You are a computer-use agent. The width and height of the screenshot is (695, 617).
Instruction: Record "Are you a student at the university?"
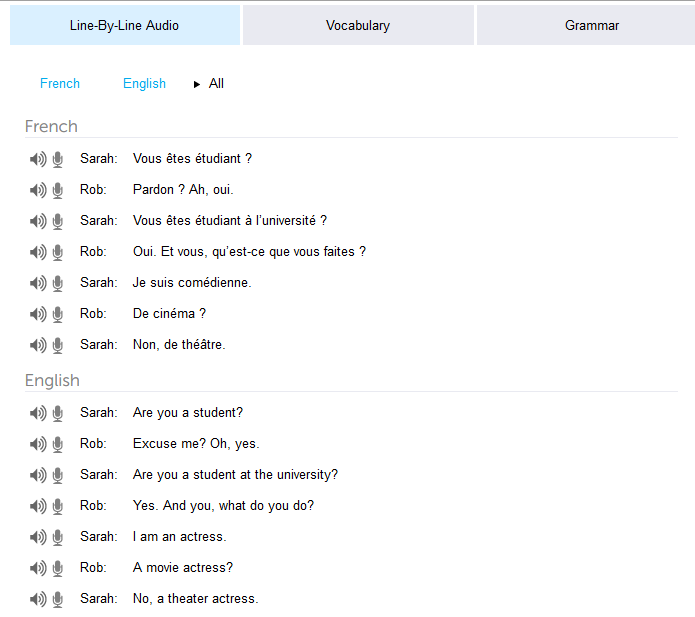[58, 475]
